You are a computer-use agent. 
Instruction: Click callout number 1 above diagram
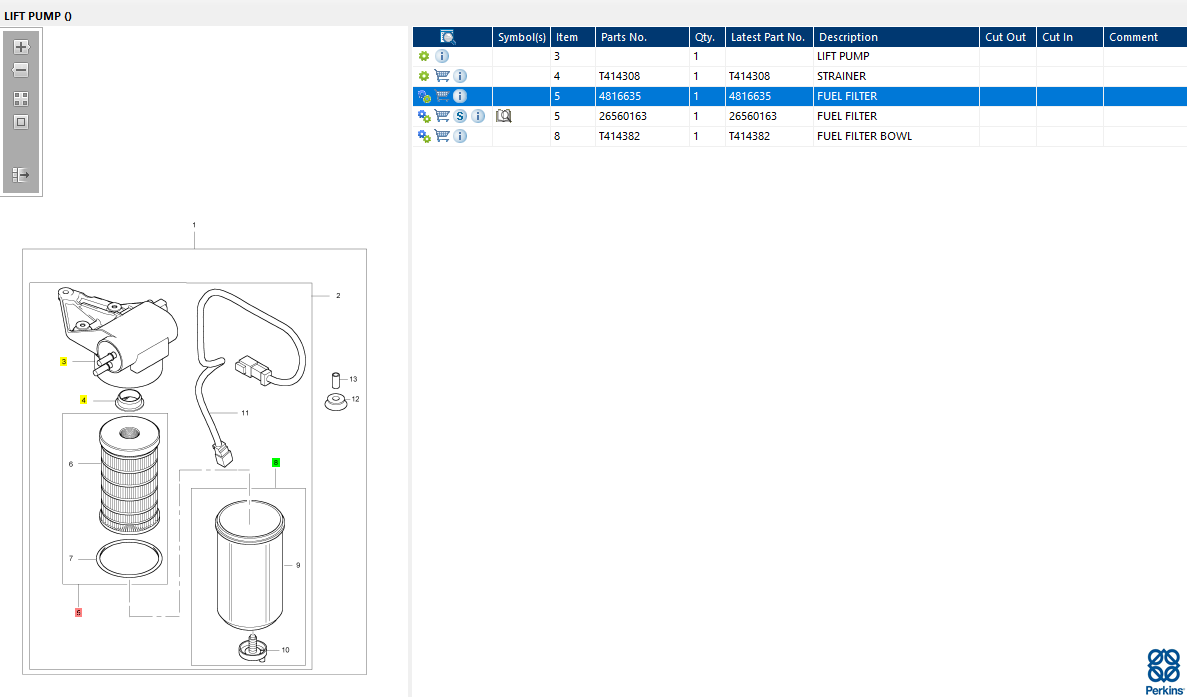[x=194, y=225]
